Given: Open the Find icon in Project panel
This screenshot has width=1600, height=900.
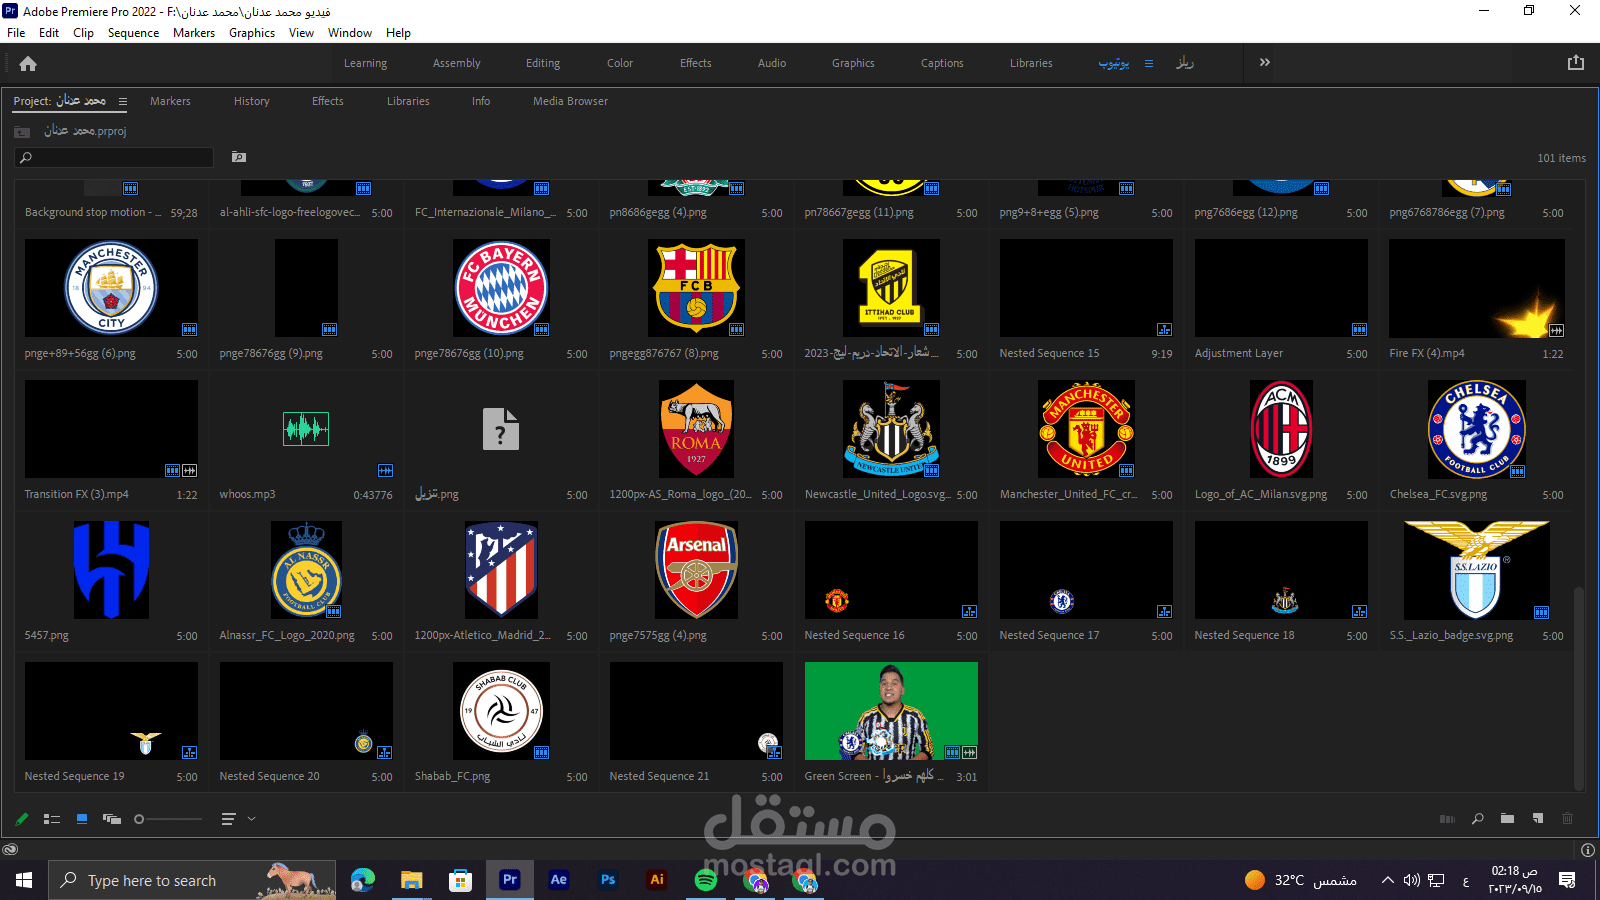Looking at the screenshot, I should click(x=1478, y=819).
